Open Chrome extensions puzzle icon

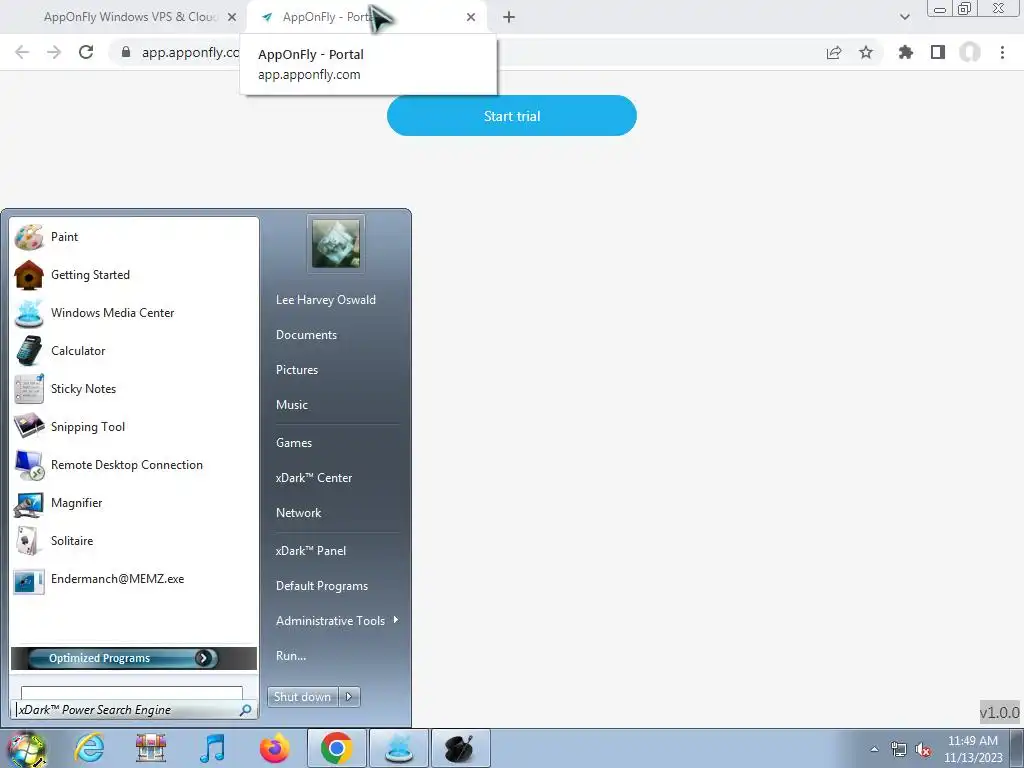(906, 52)
